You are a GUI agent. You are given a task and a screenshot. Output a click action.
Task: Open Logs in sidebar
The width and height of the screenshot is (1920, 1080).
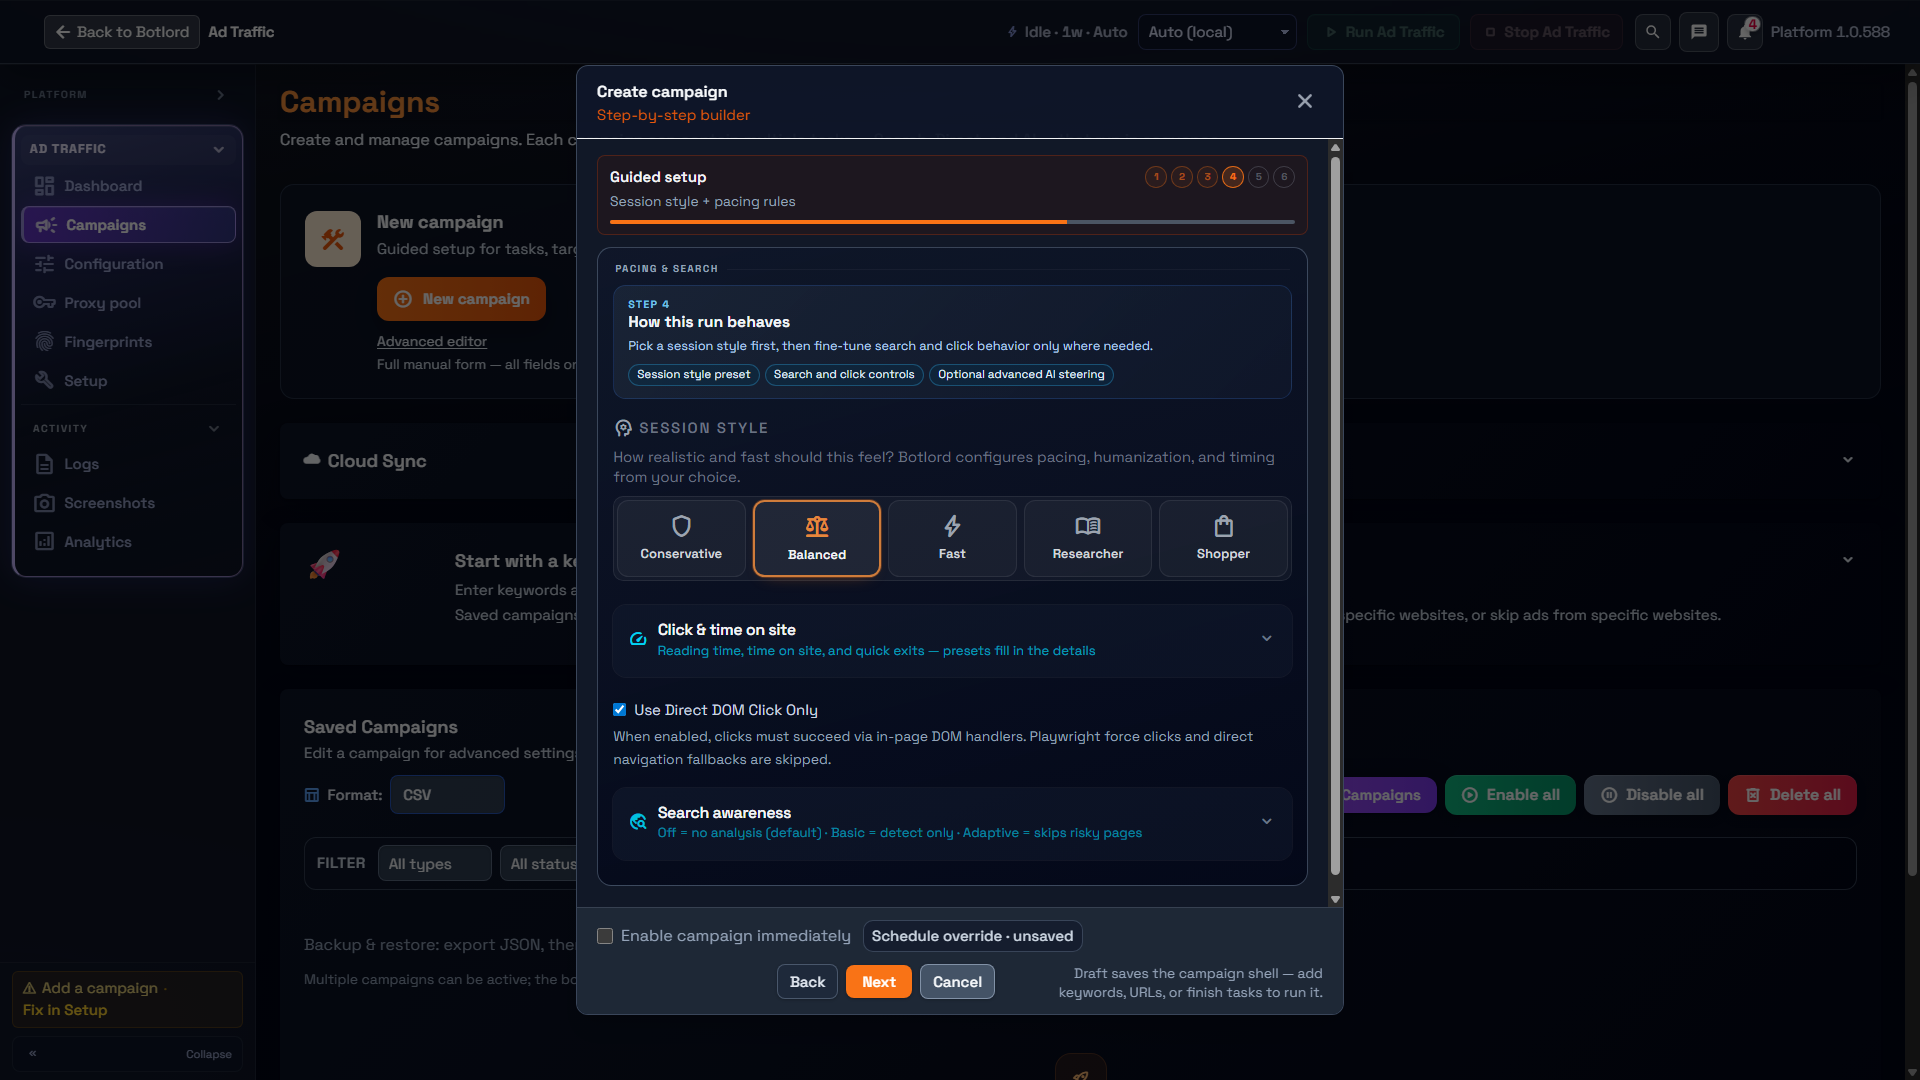pos(128,464)
